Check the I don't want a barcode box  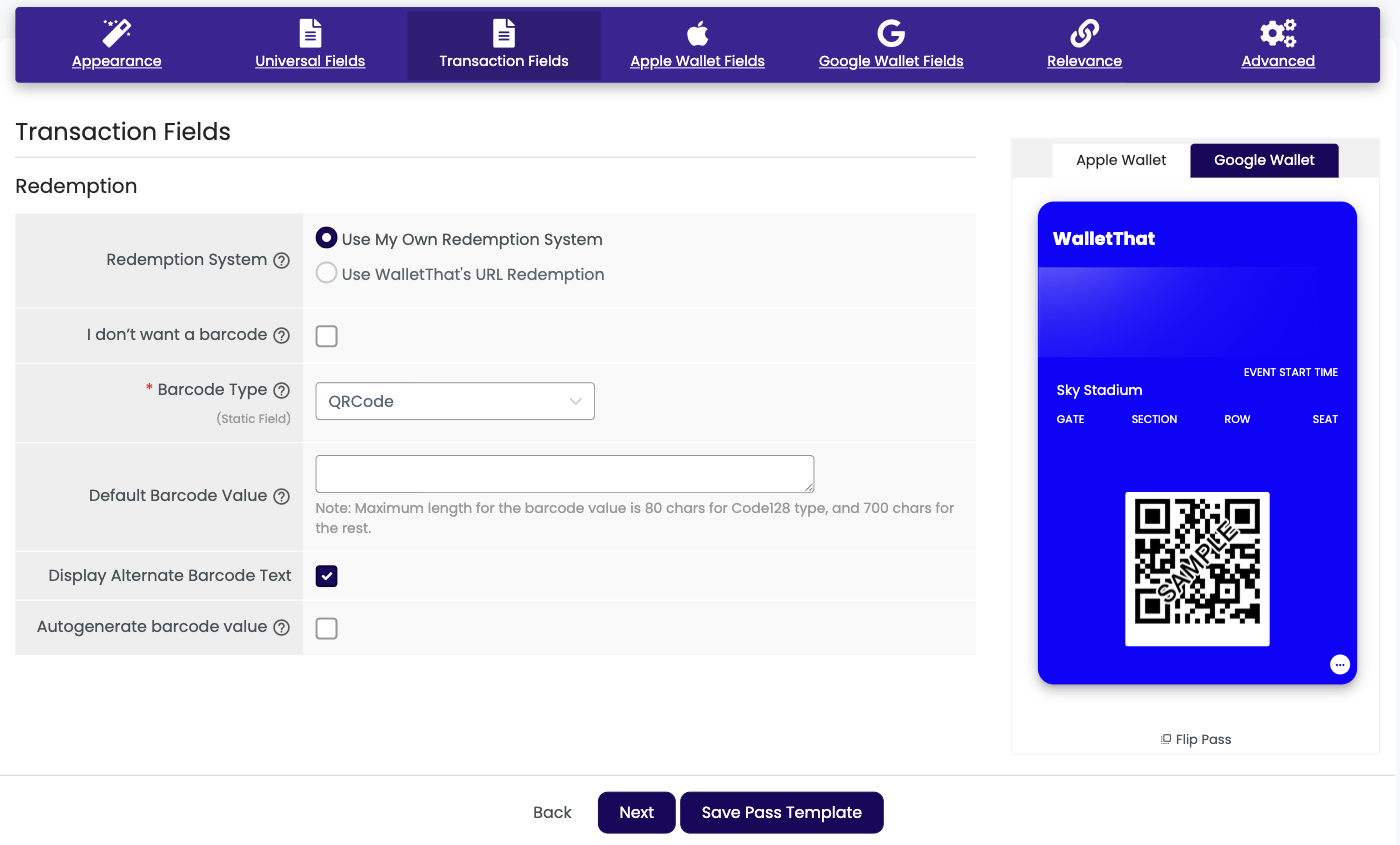[x=326, y=336]
